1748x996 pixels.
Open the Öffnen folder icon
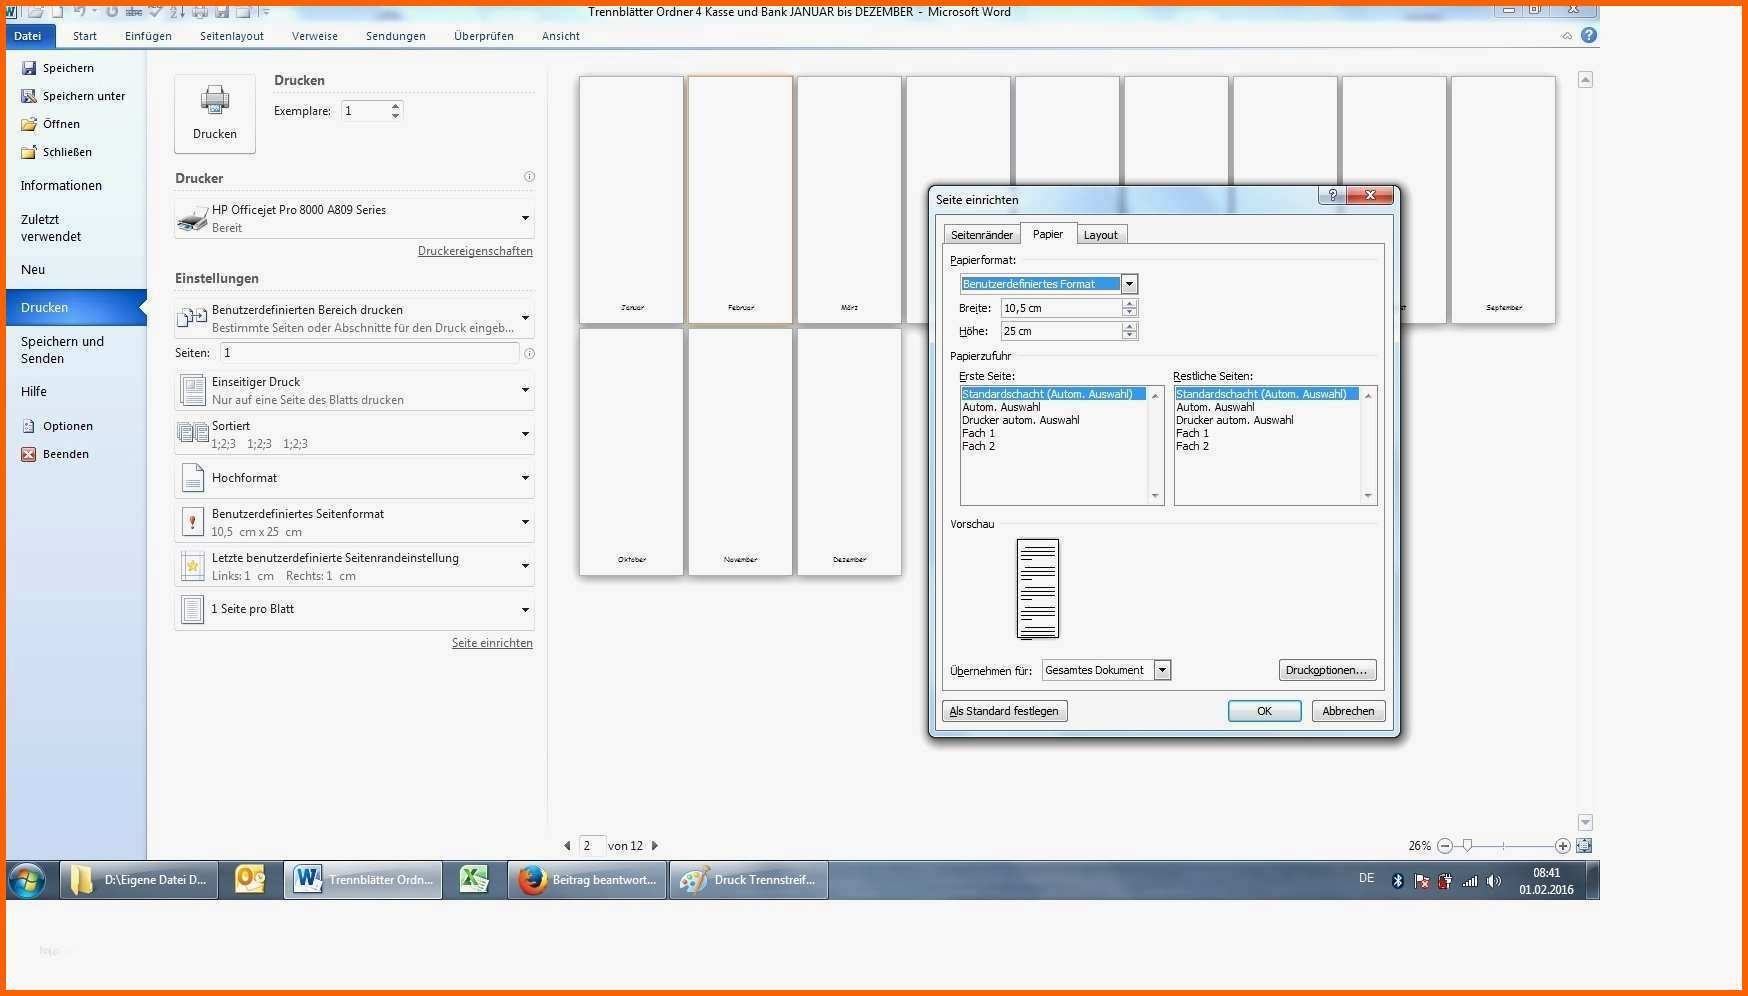pos(29,124)
